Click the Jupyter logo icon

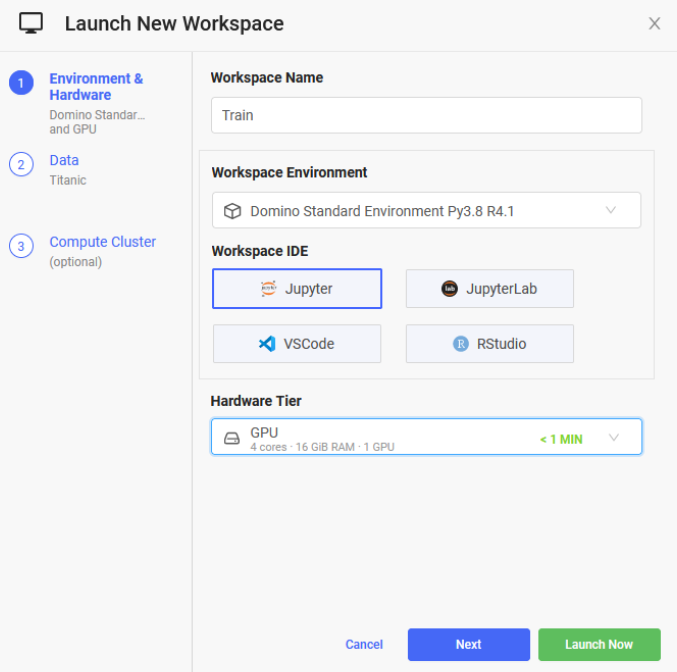[269, 288]
